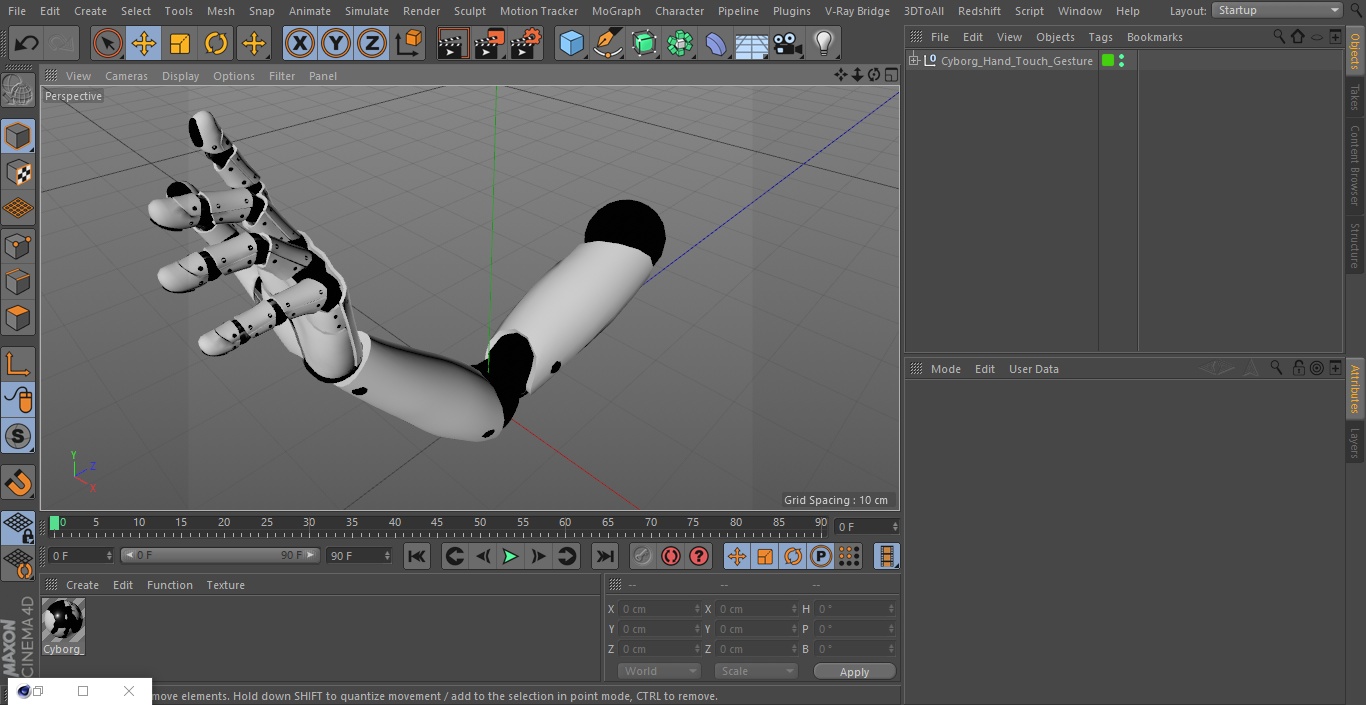The height and width of the screenshot is (705, 1366).
Task: Select the Live Selection tool
Action: tap(108, 44)
